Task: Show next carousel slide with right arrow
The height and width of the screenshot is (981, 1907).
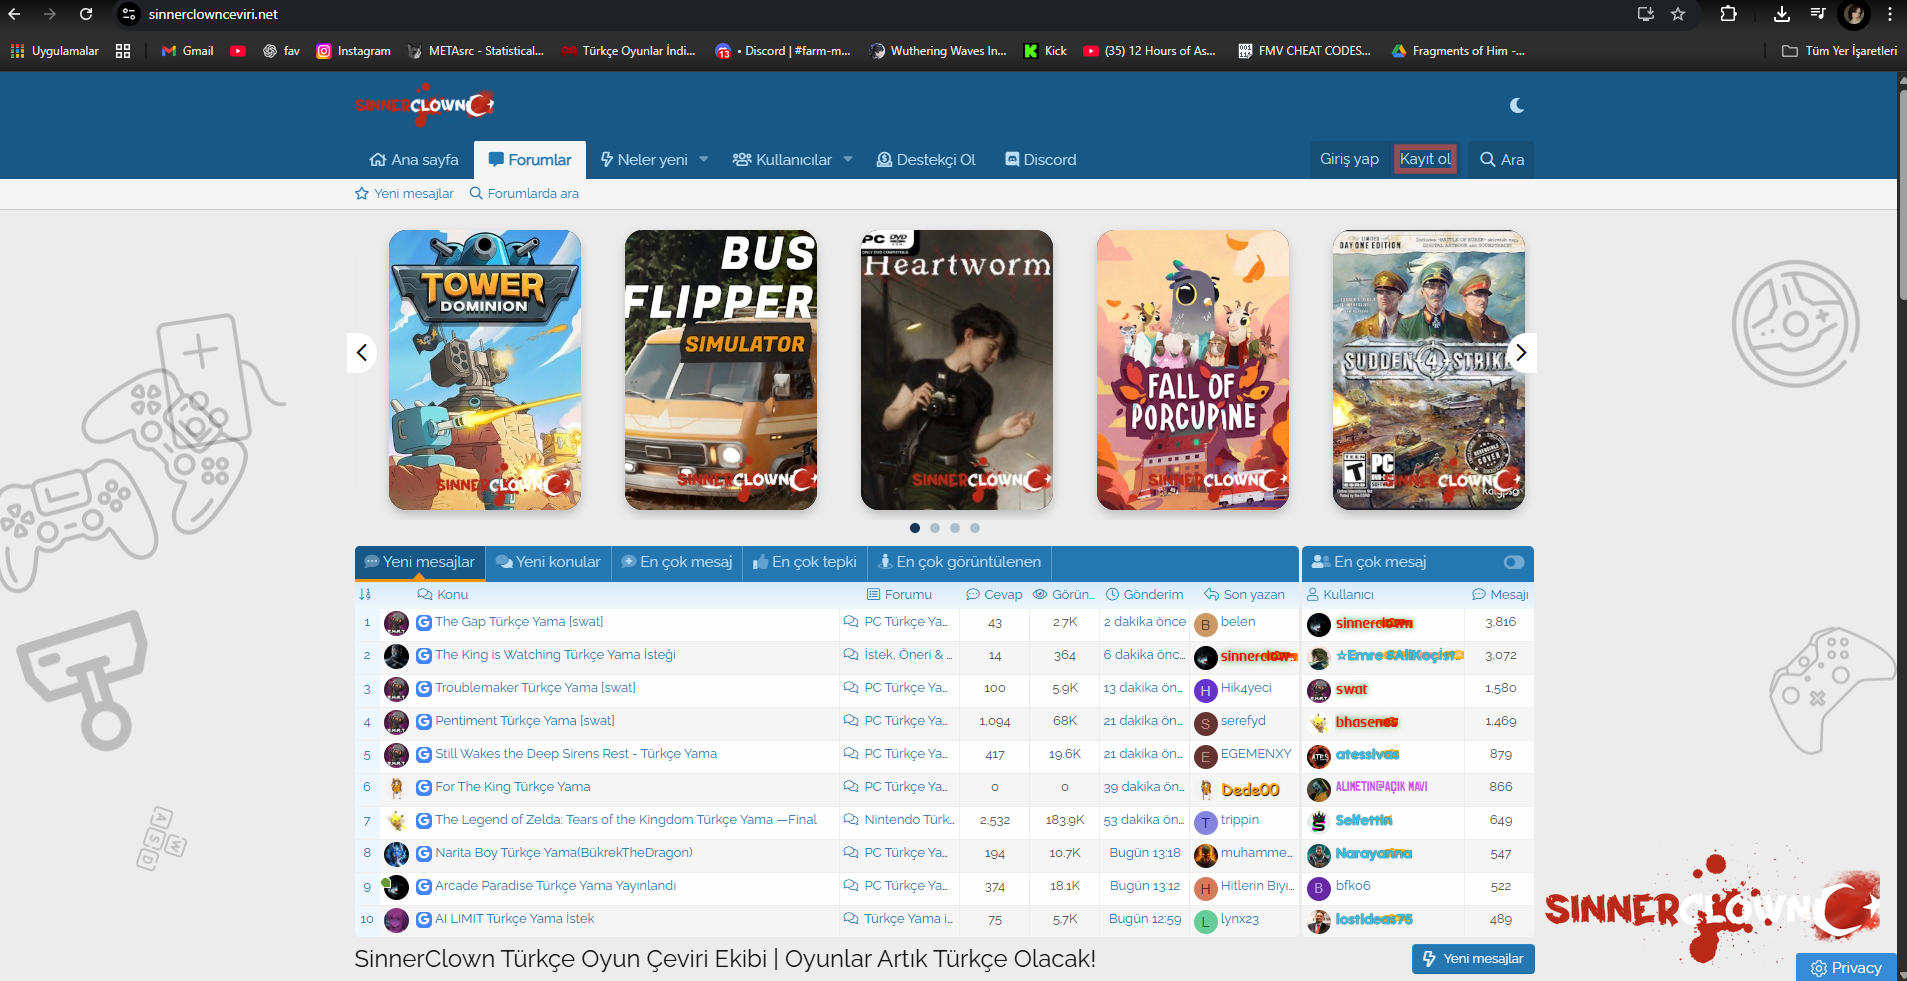Action: [1521, 352]
